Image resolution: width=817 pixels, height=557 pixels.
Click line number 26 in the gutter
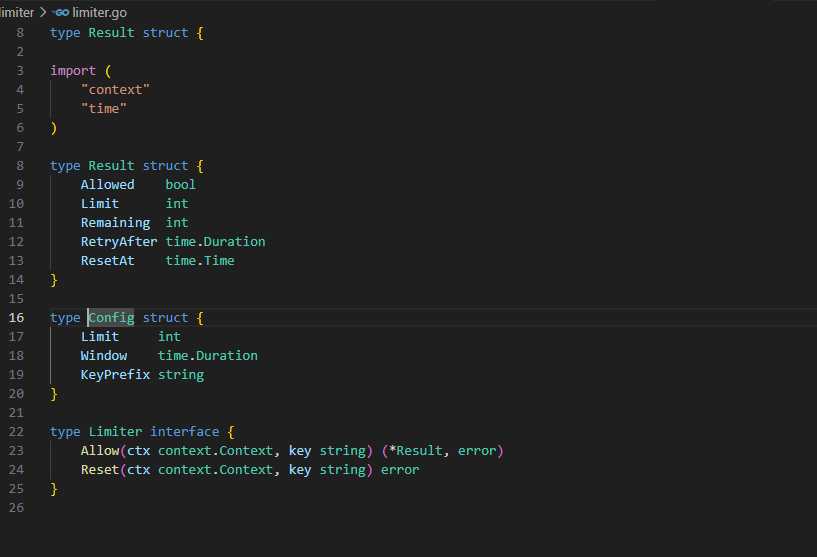pos(16,508)
